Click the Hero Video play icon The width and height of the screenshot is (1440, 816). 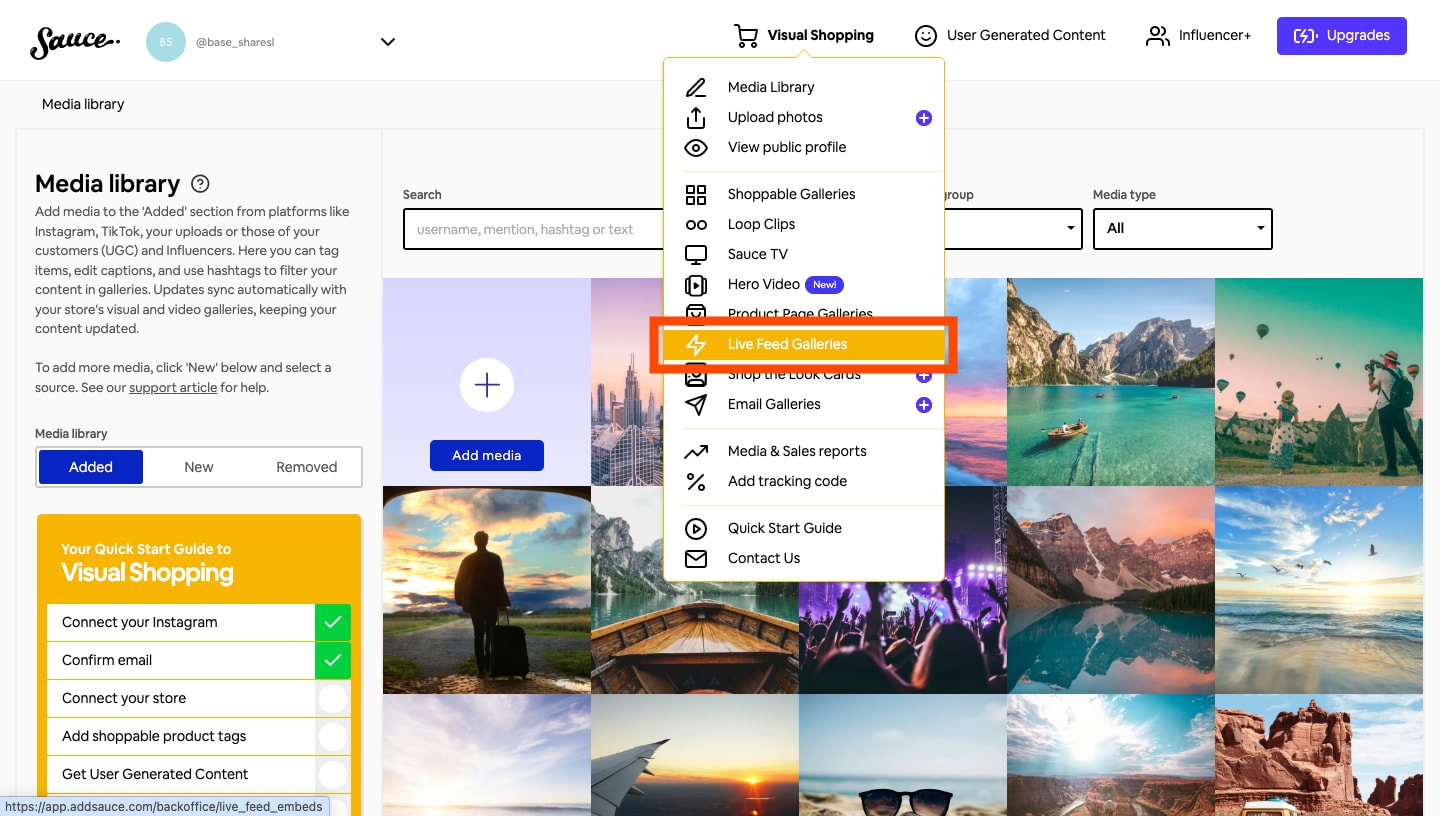coord(696,285)
